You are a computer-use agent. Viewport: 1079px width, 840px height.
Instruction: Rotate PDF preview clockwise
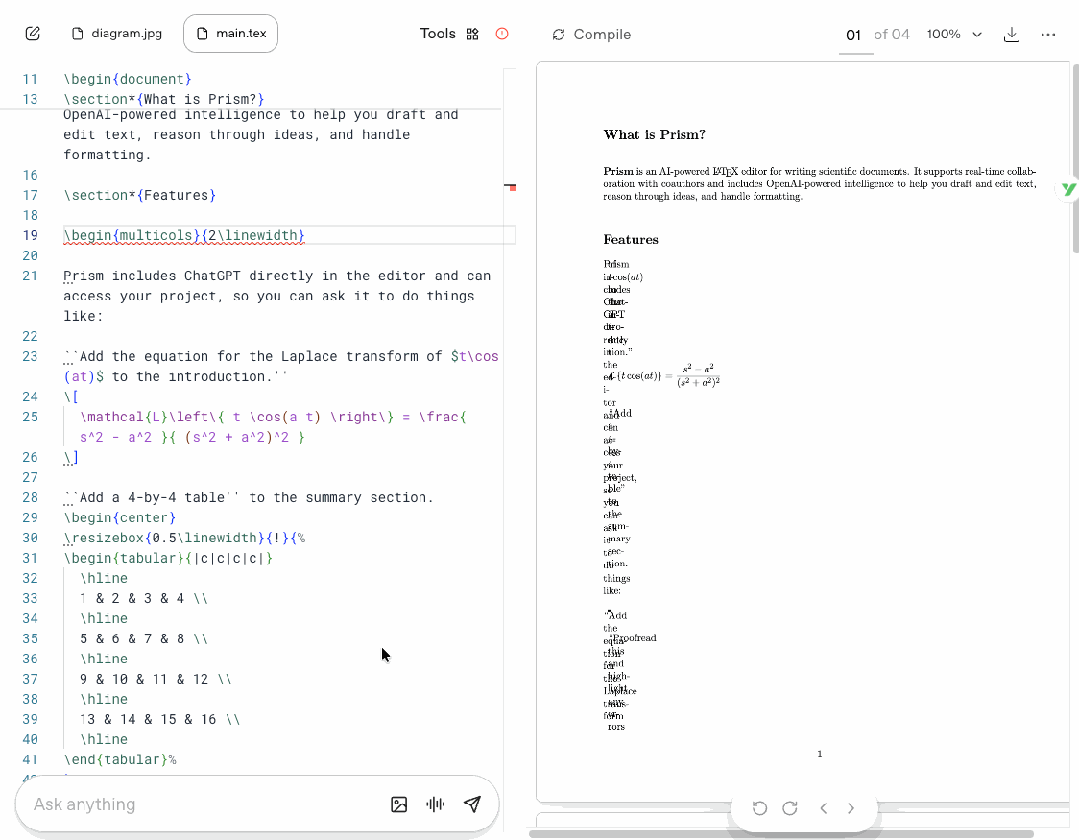(790, 808)
